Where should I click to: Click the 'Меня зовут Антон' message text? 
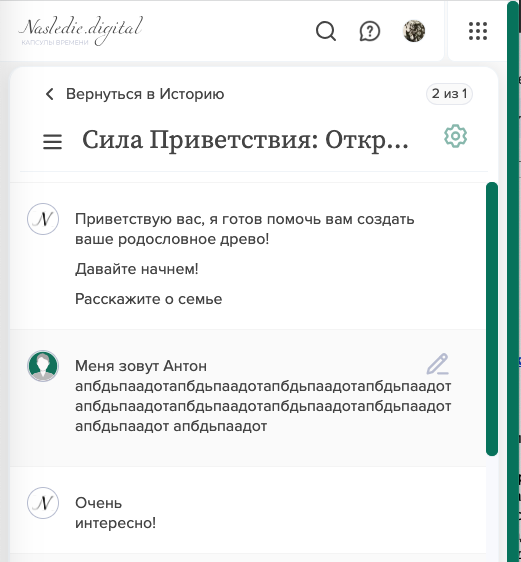coord(141,366)
